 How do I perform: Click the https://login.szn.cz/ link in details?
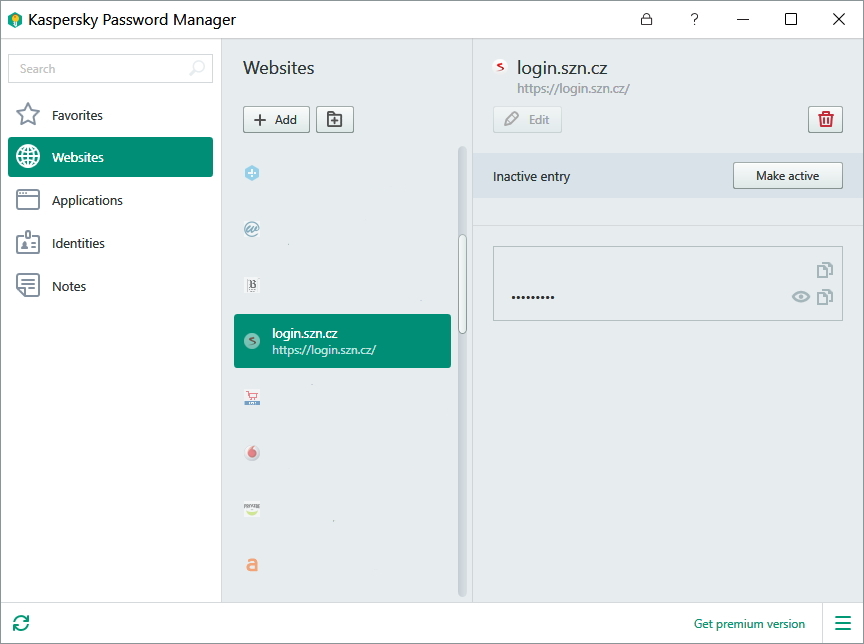pos(573,89)
